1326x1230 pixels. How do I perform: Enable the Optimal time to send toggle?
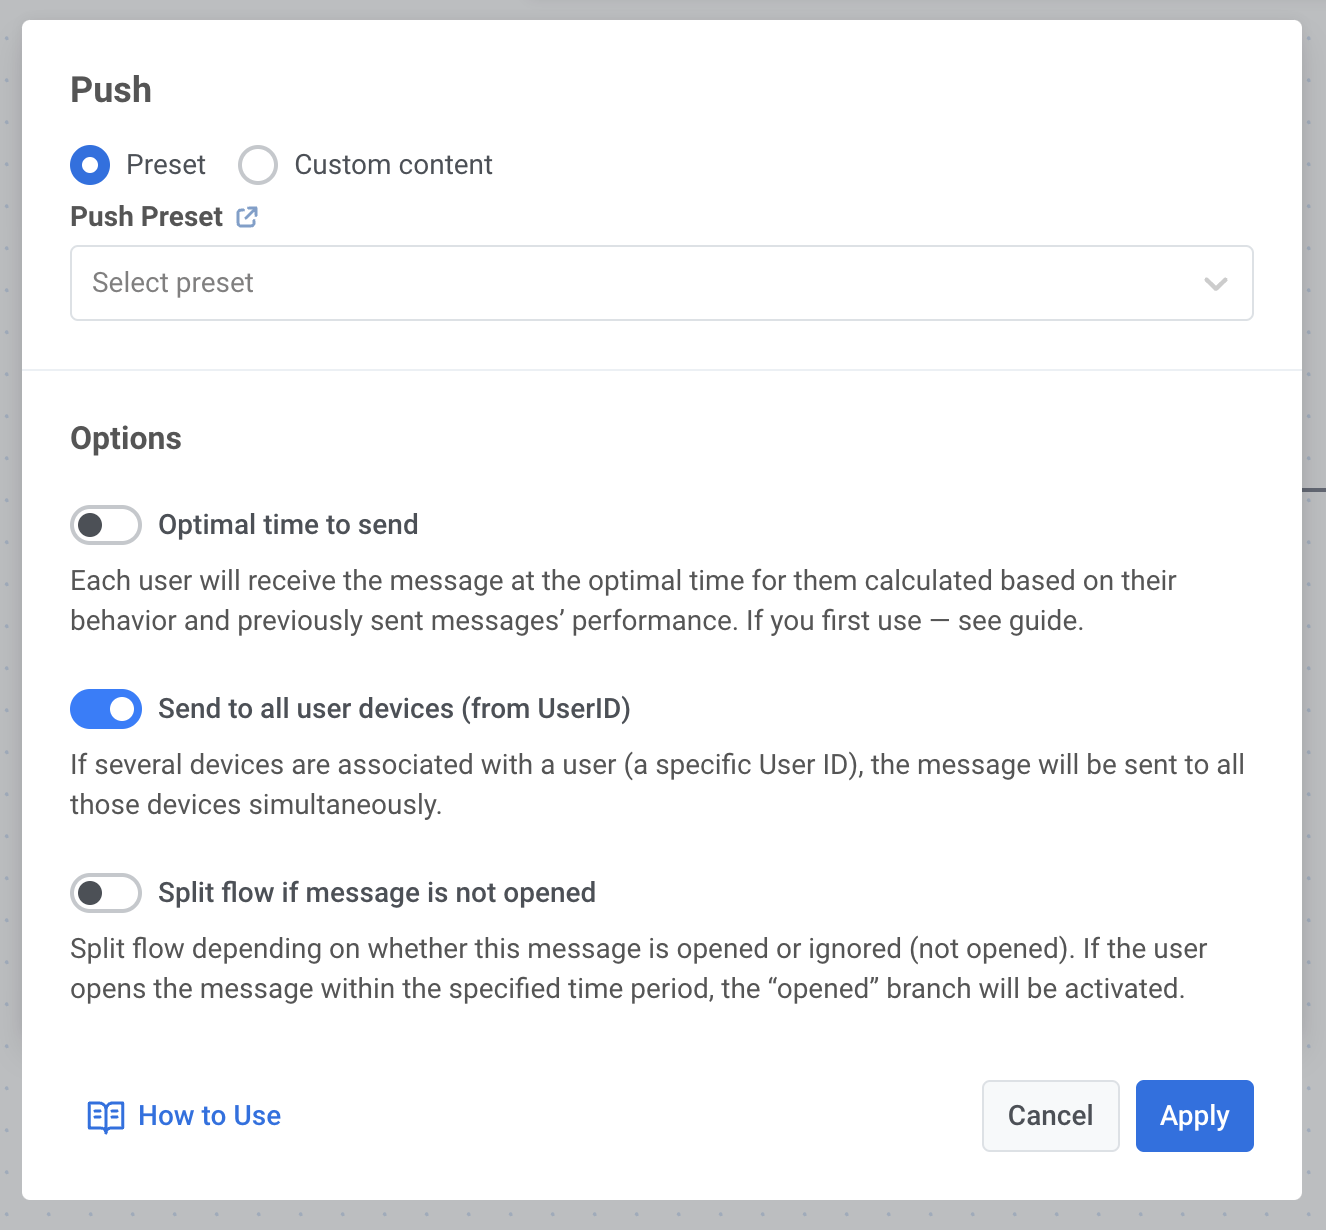106,525
